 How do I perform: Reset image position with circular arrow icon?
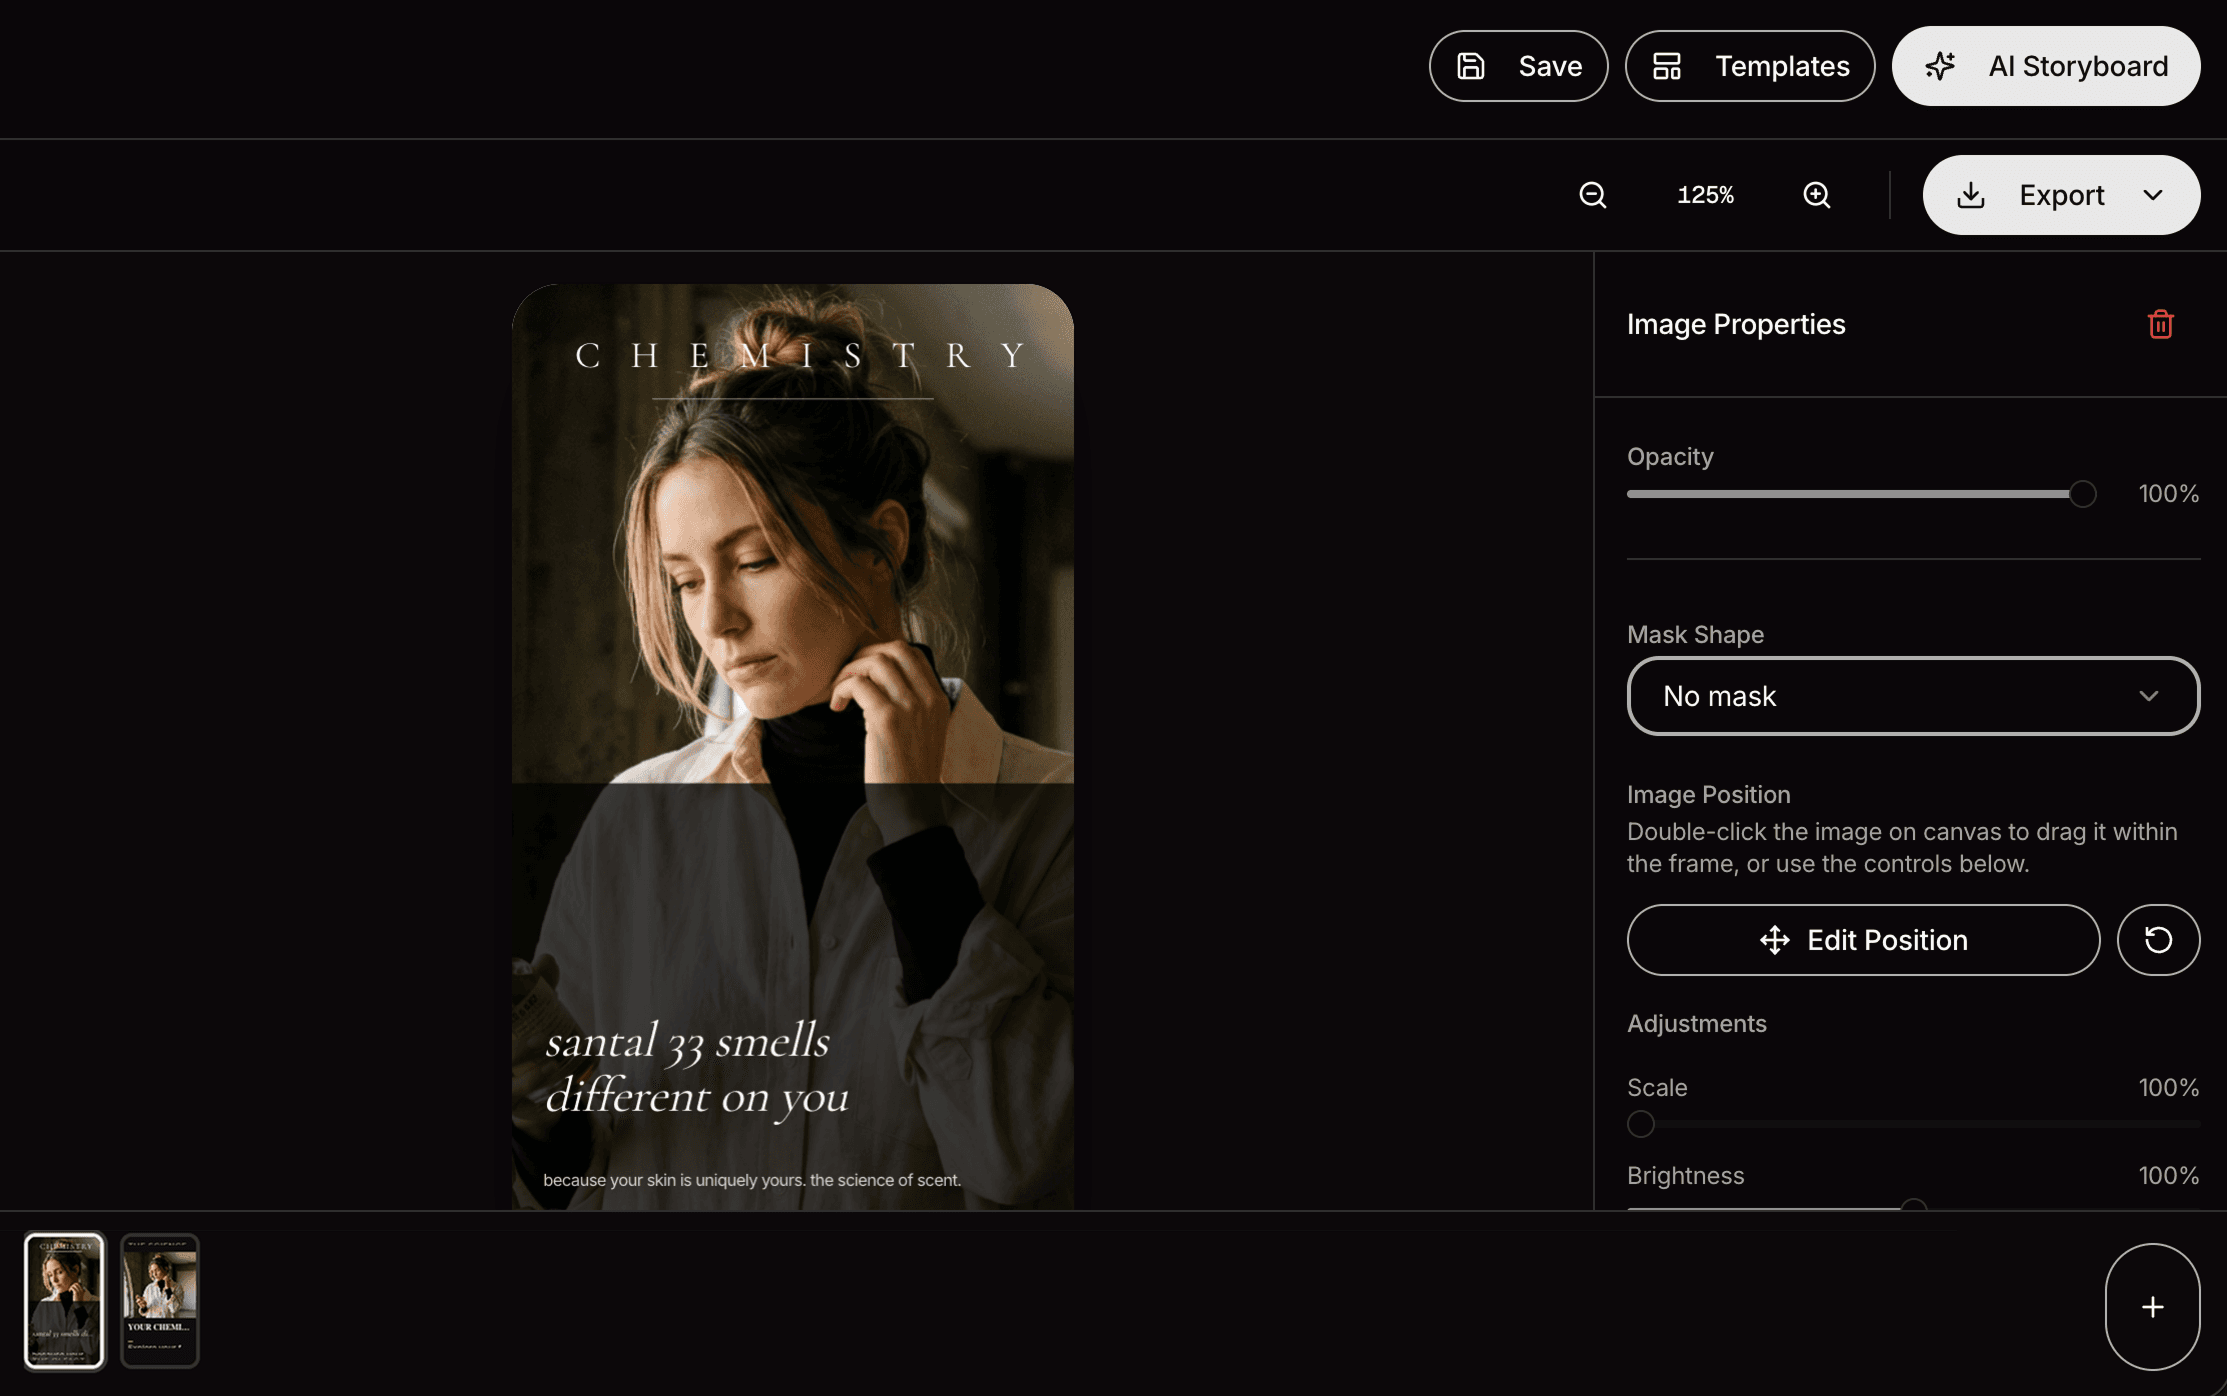tap(2159, 940)
